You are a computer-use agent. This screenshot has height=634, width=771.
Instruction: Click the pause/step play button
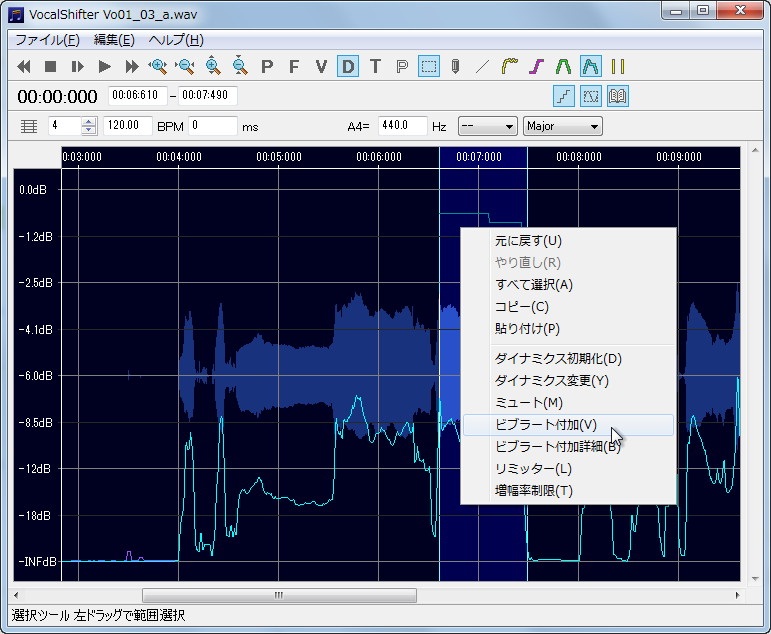(78, 66)
